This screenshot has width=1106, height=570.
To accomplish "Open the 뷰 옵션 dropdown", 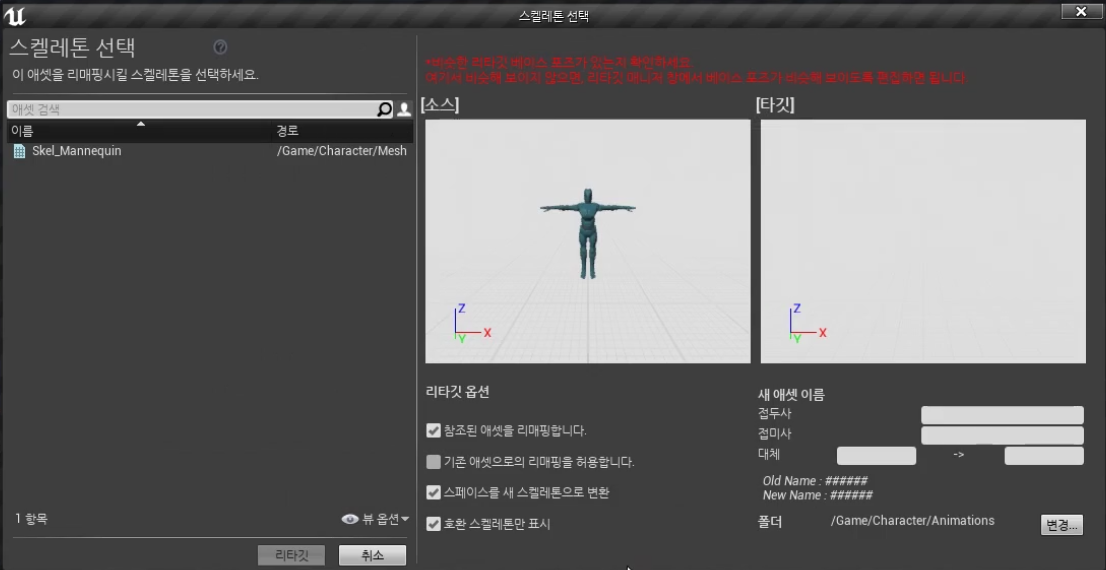I will (385, 519).
